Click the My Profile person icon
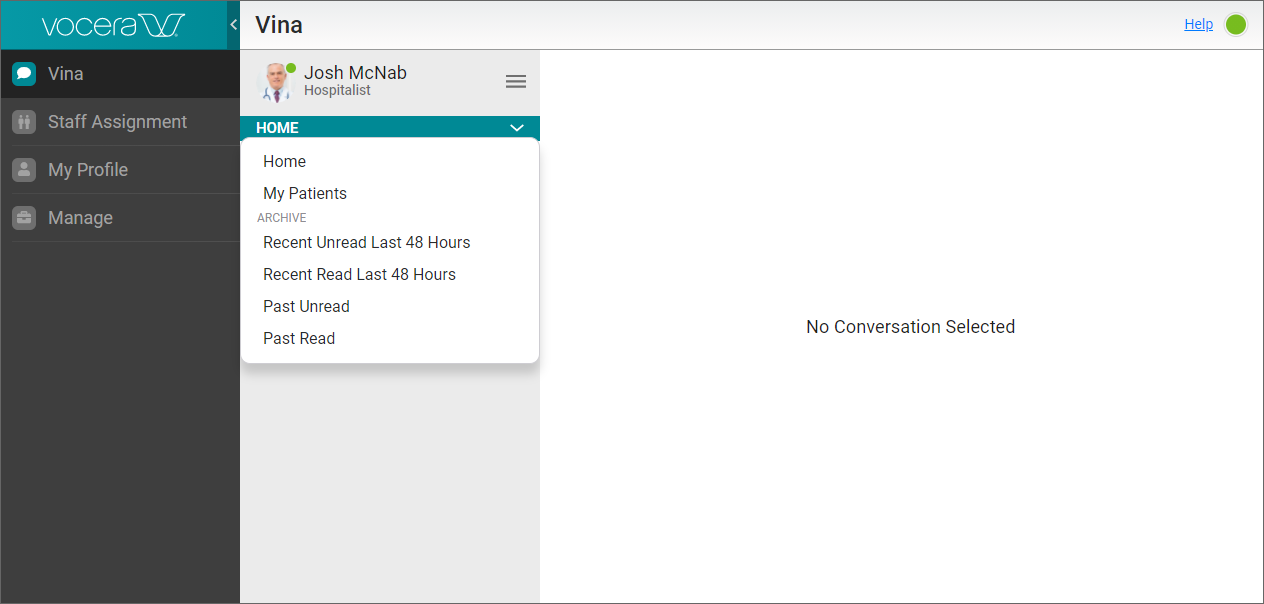The height and width of the screenshot is (604, 1264). click(24, 170)
